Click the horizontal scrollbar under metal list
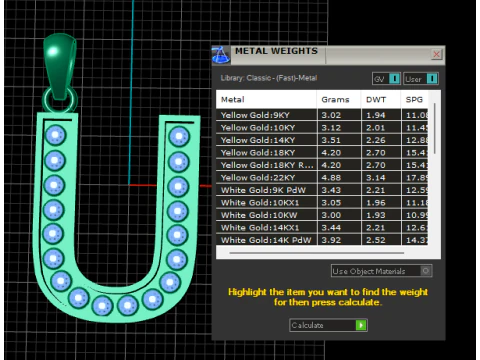Screen dimensions: 480x360 tap(317, 253)
